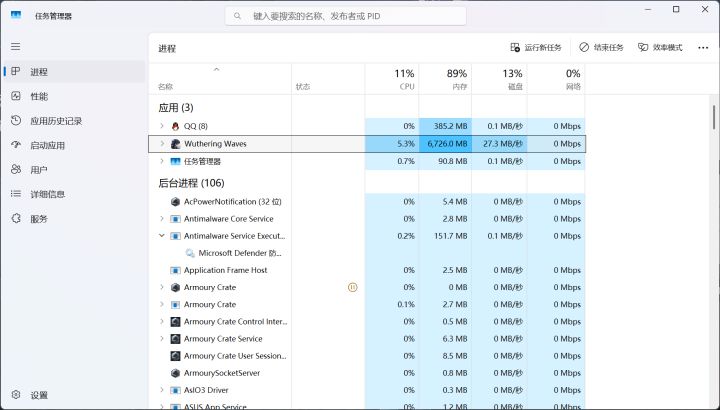Viewport: 720px width, 410px height.
Task: Collapse Antimalware Service Executable group
Action: coord(162,236)
